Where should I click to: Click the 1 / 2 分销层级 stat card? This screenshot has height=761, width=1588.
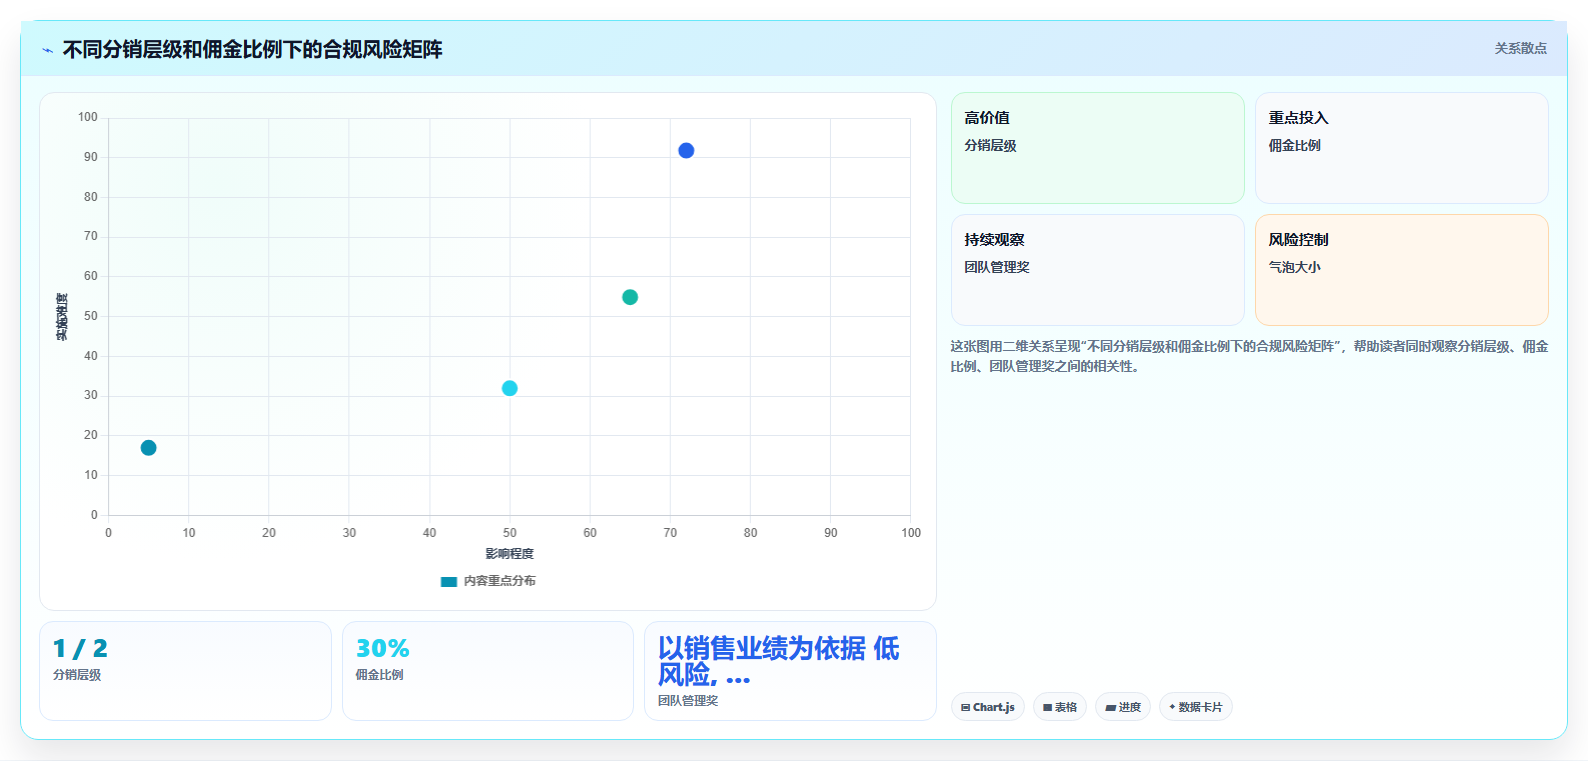coord(185,671)
